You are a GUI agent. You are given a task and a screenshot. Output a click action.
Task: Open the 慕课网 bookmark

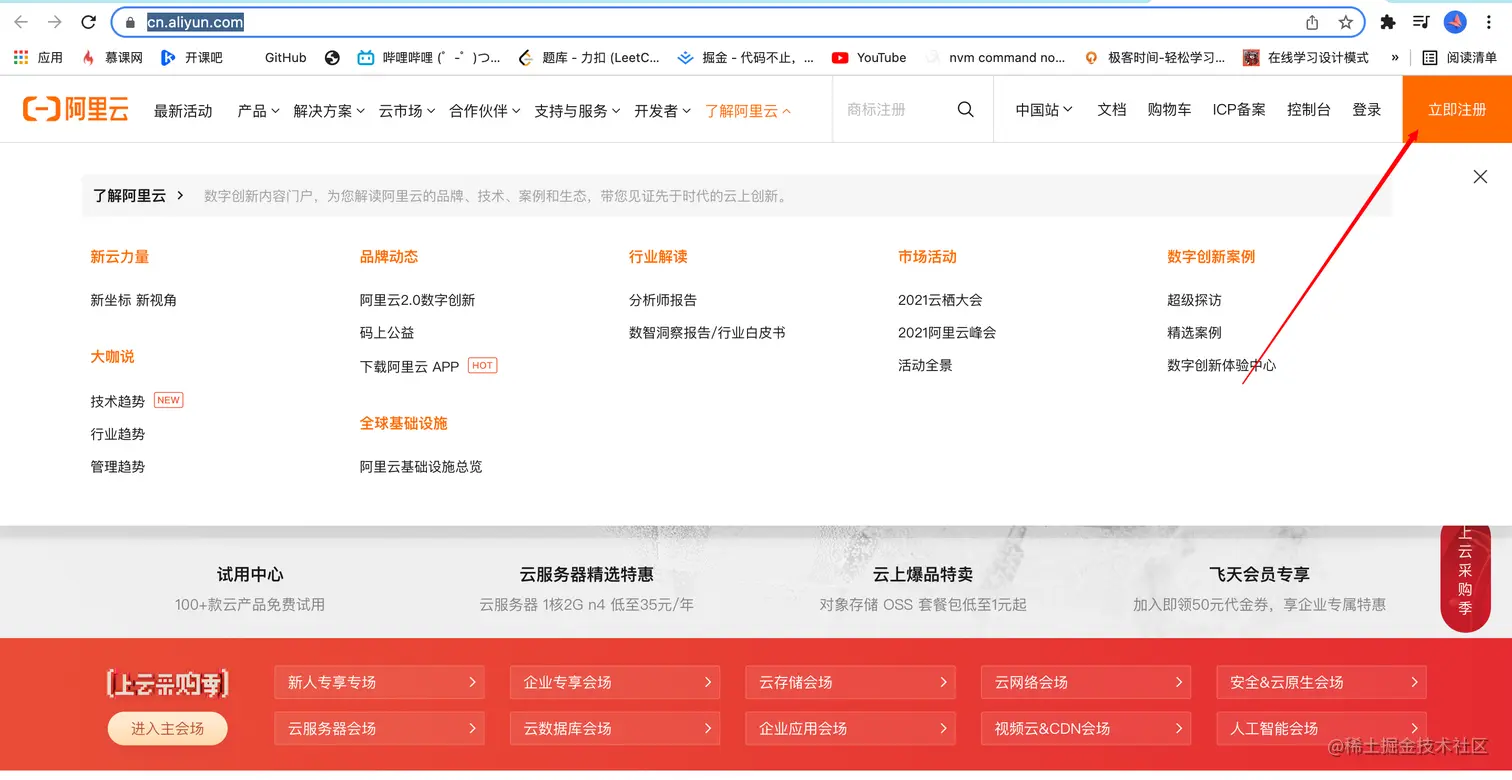click(112, 58)
